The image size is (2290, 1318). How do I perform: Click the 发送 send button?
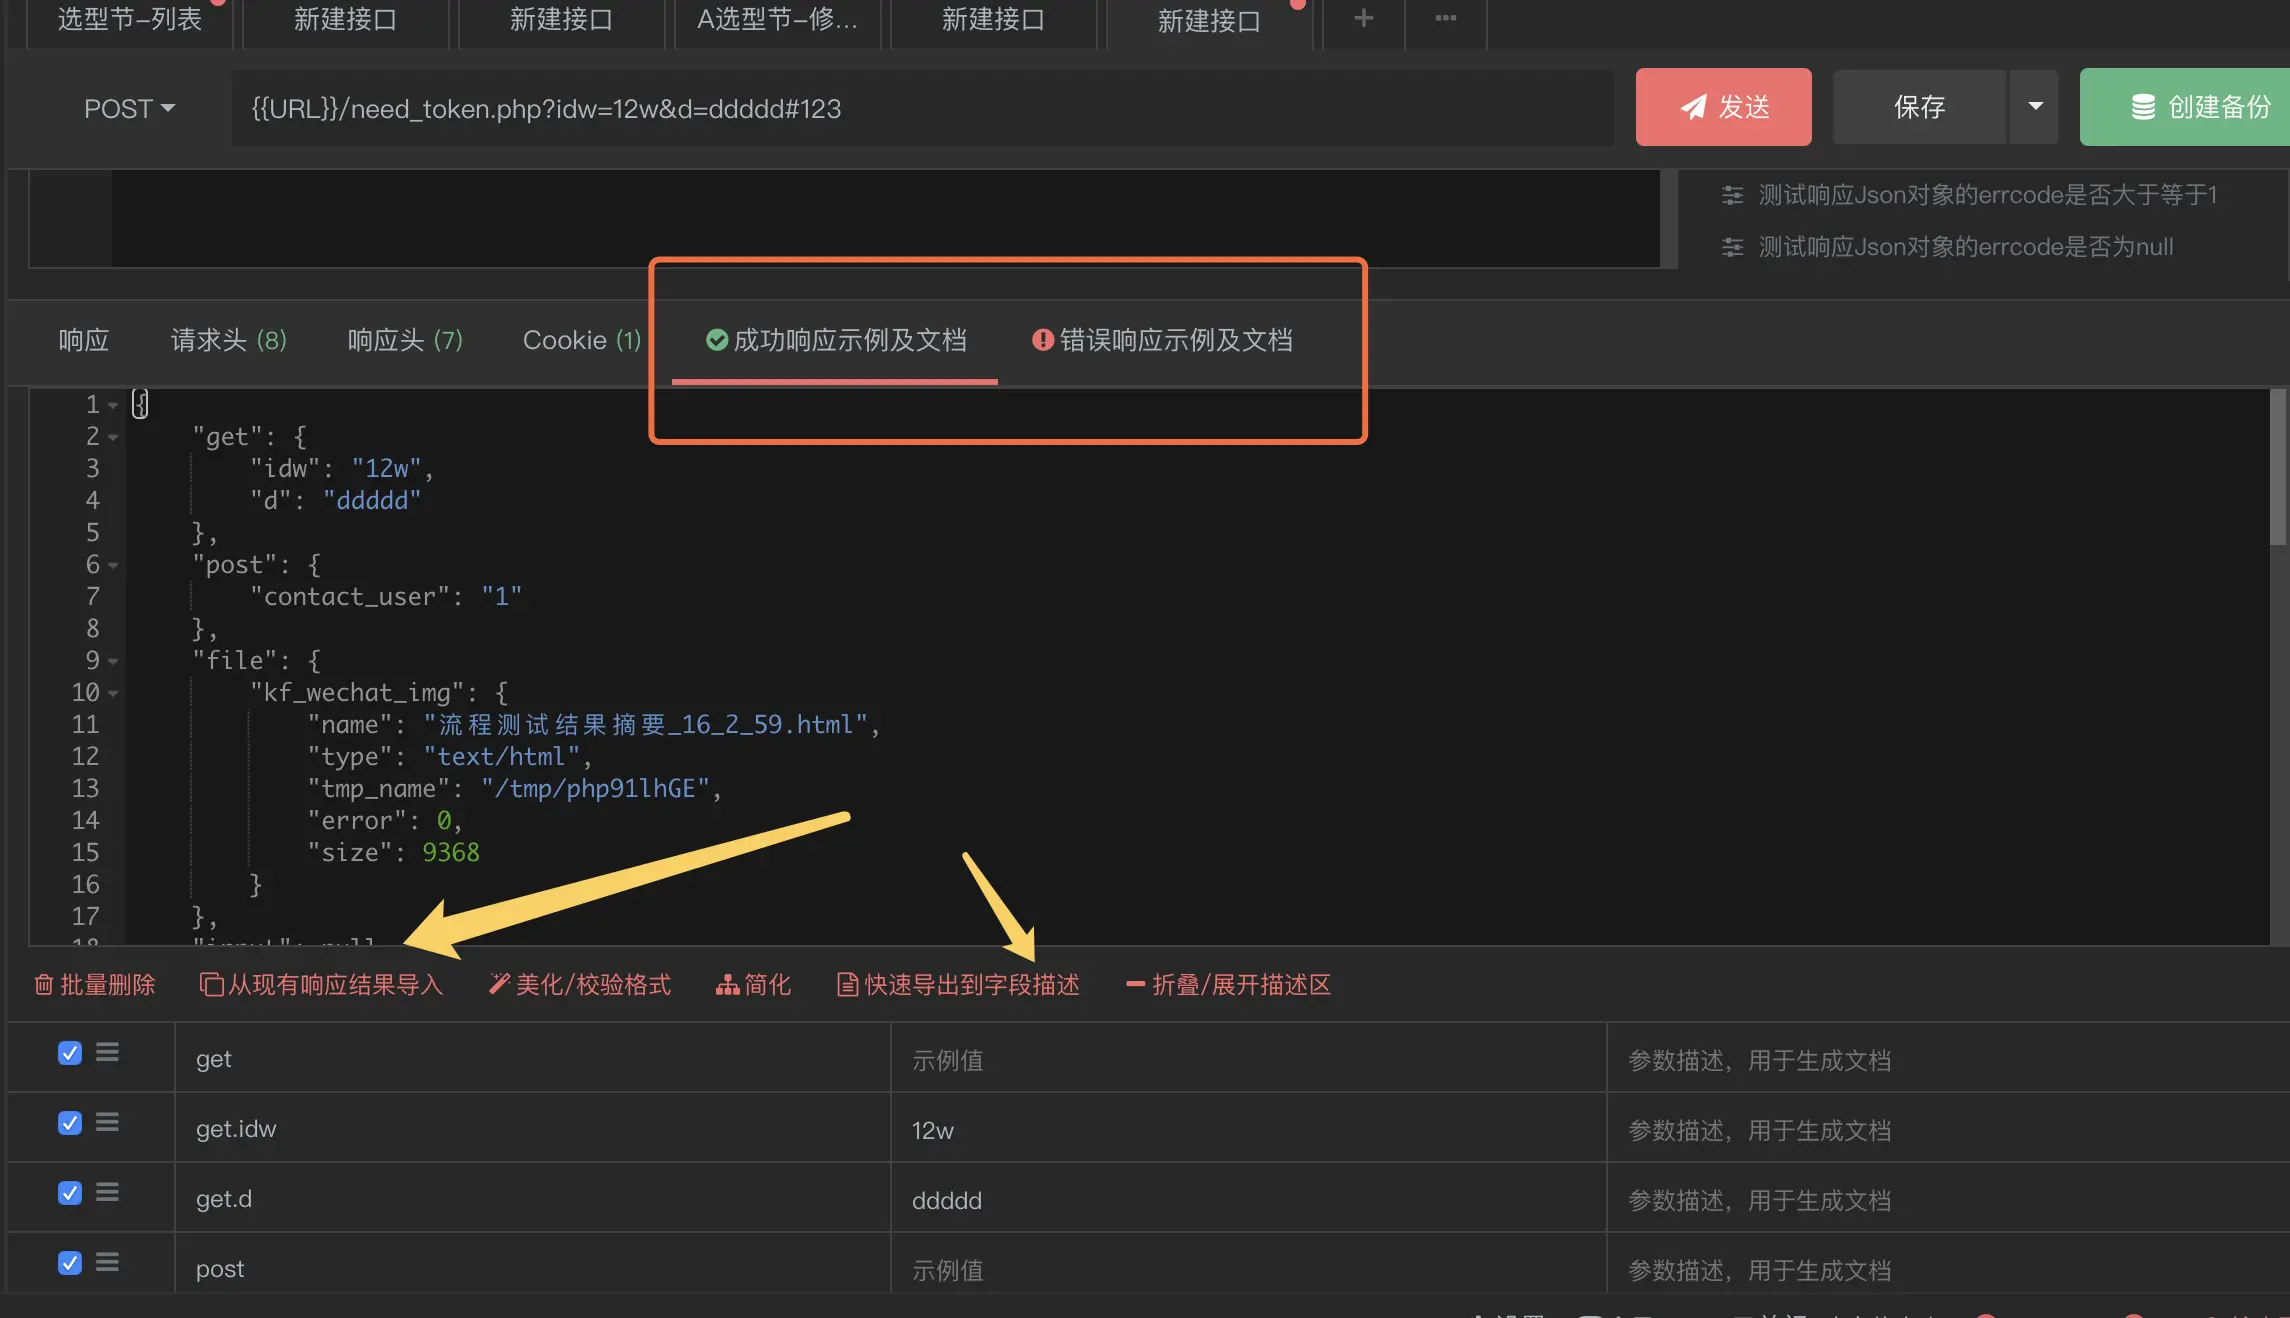coord(1722,107)
